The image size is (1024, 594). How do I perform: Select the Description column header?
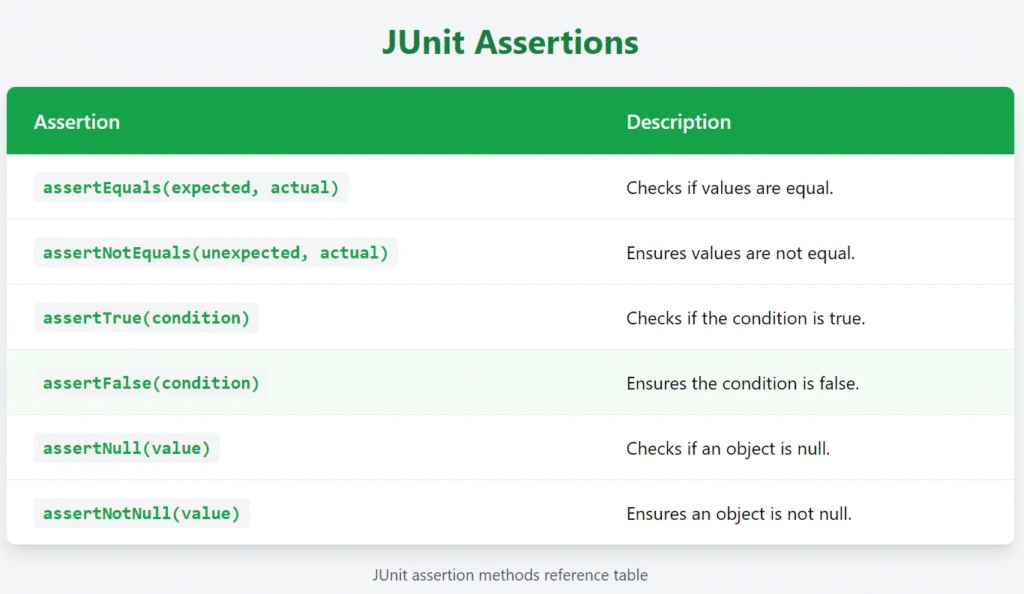tap(679, 122)
